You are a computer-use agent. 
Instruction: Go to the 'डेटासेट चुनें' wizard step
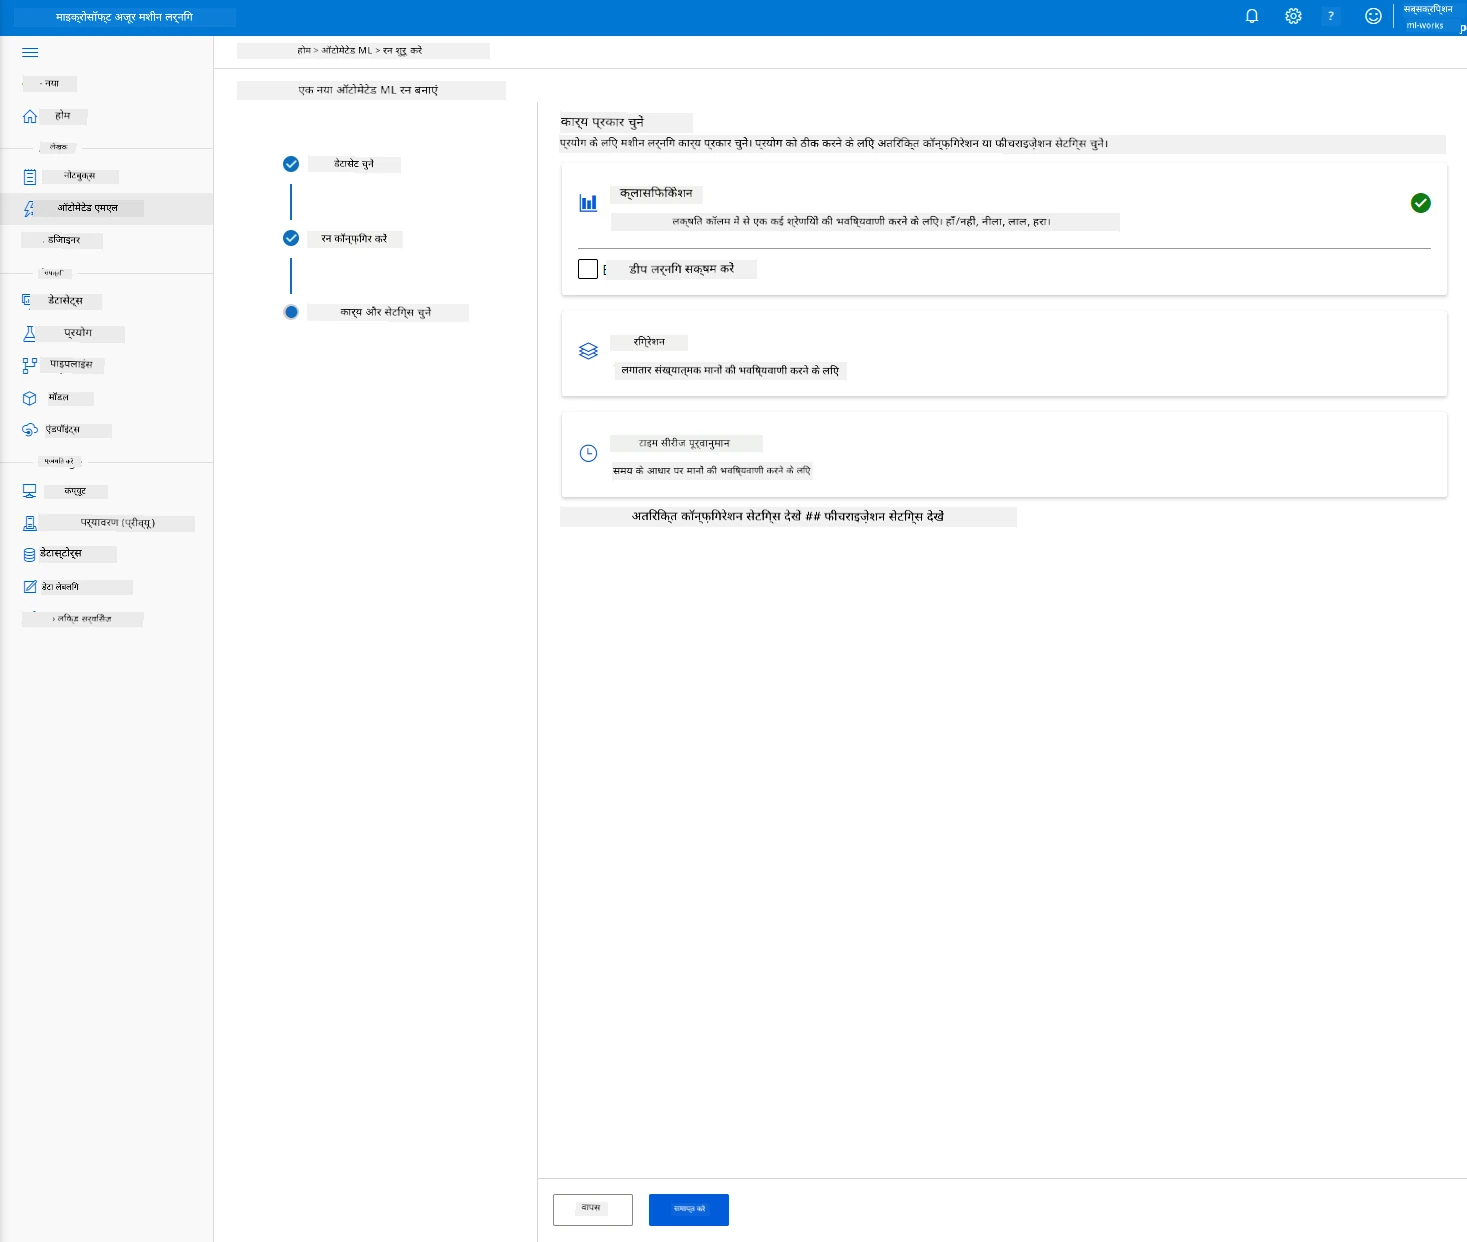point(354,164)
